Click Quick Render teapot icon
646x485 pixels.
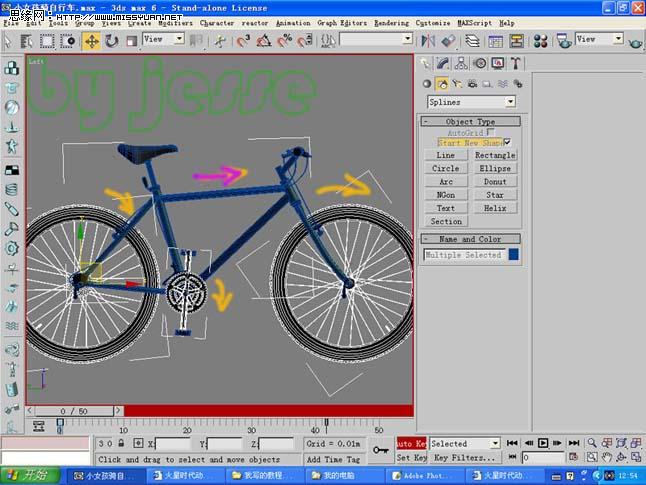[635, 41]
